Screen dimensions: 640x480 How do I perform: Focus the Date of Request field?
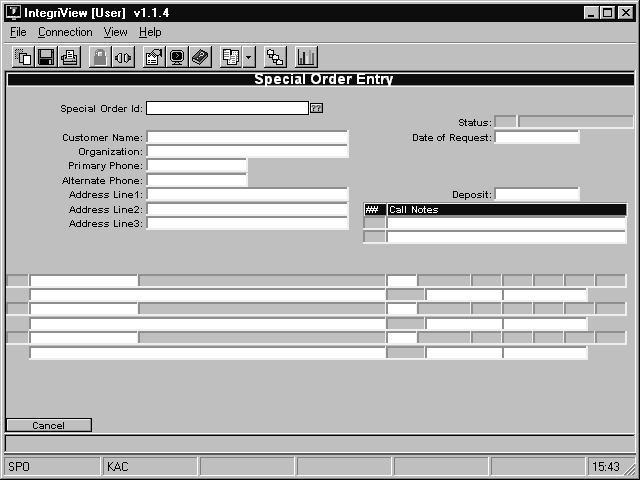coord(536,137)
